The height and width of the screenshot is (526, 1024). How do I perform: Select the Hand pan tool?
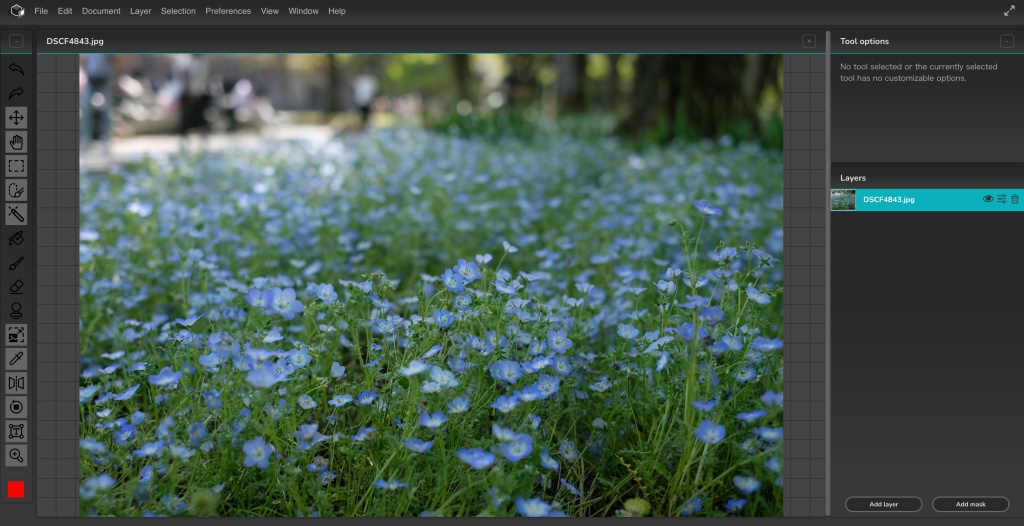coord(16,142)
